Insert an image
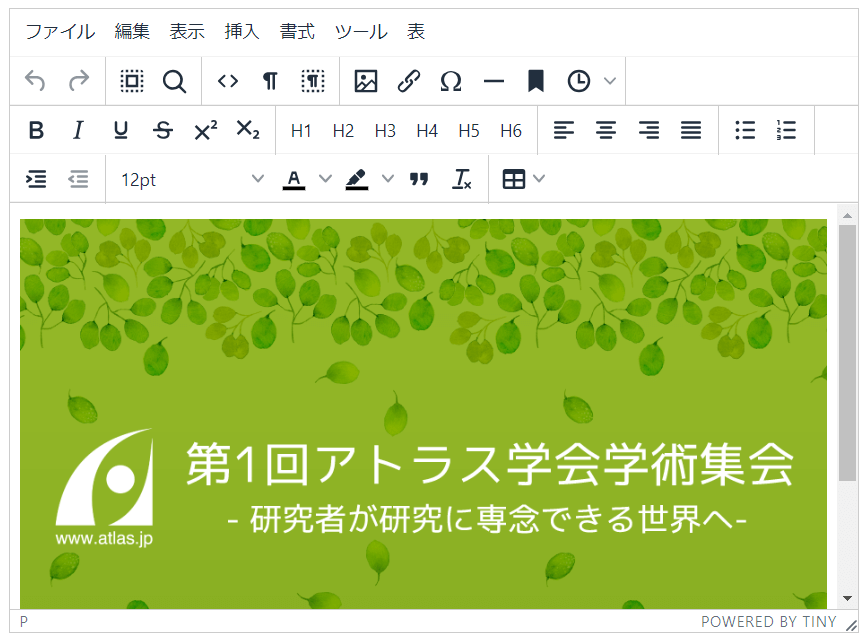Screen dimensions: 866x641 (x=367, y=81)
